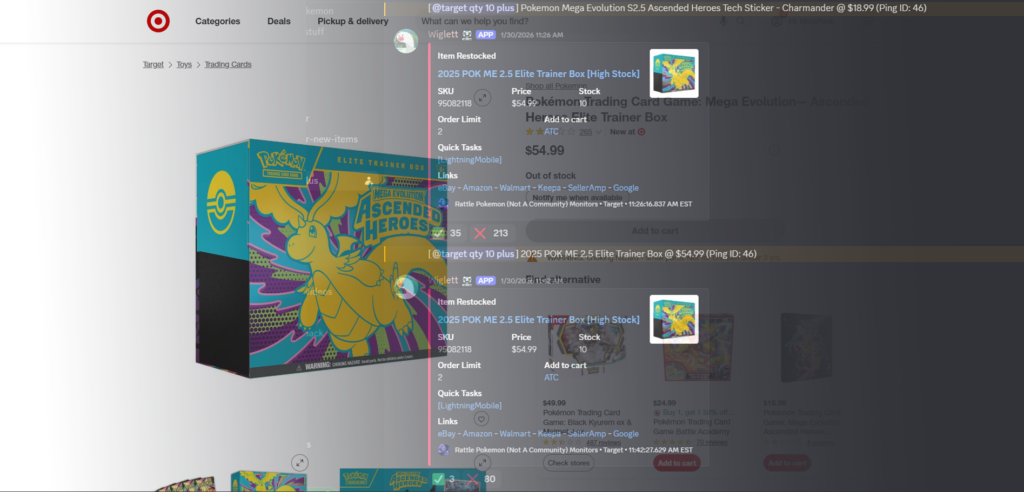Viewport: 1024px width, 492px height.
Task: Click the expand image icon below the main product photo
Action: pos(299,461)
